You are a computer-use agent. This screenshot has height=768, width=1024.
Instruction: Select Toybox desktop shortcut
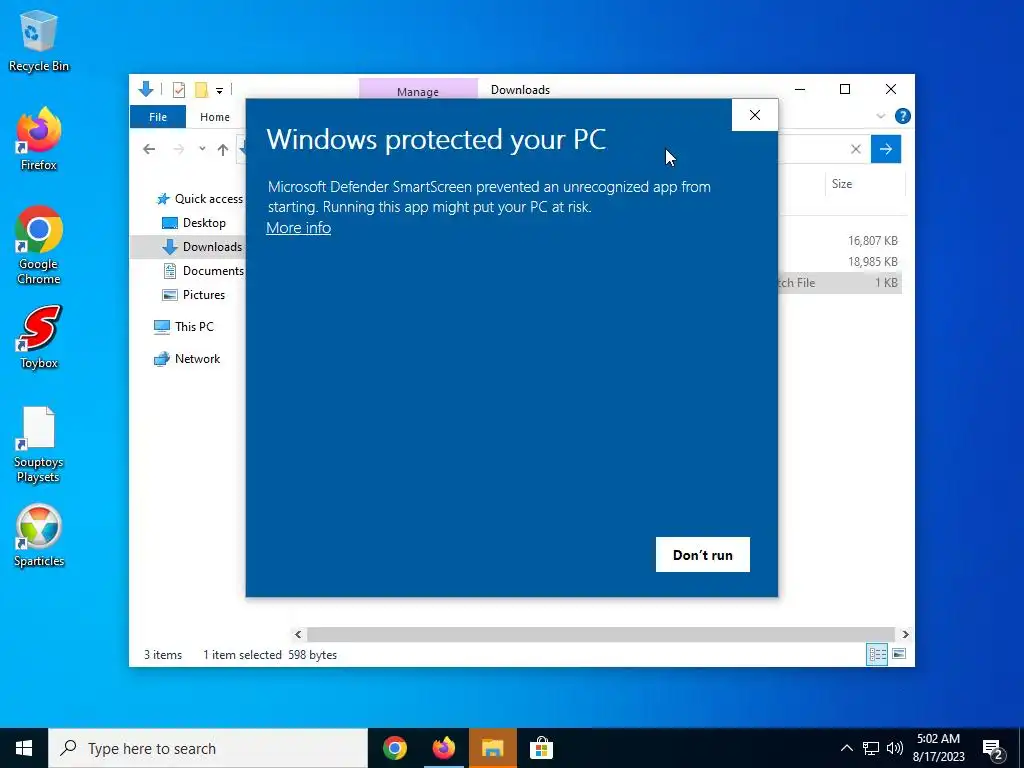39,338
